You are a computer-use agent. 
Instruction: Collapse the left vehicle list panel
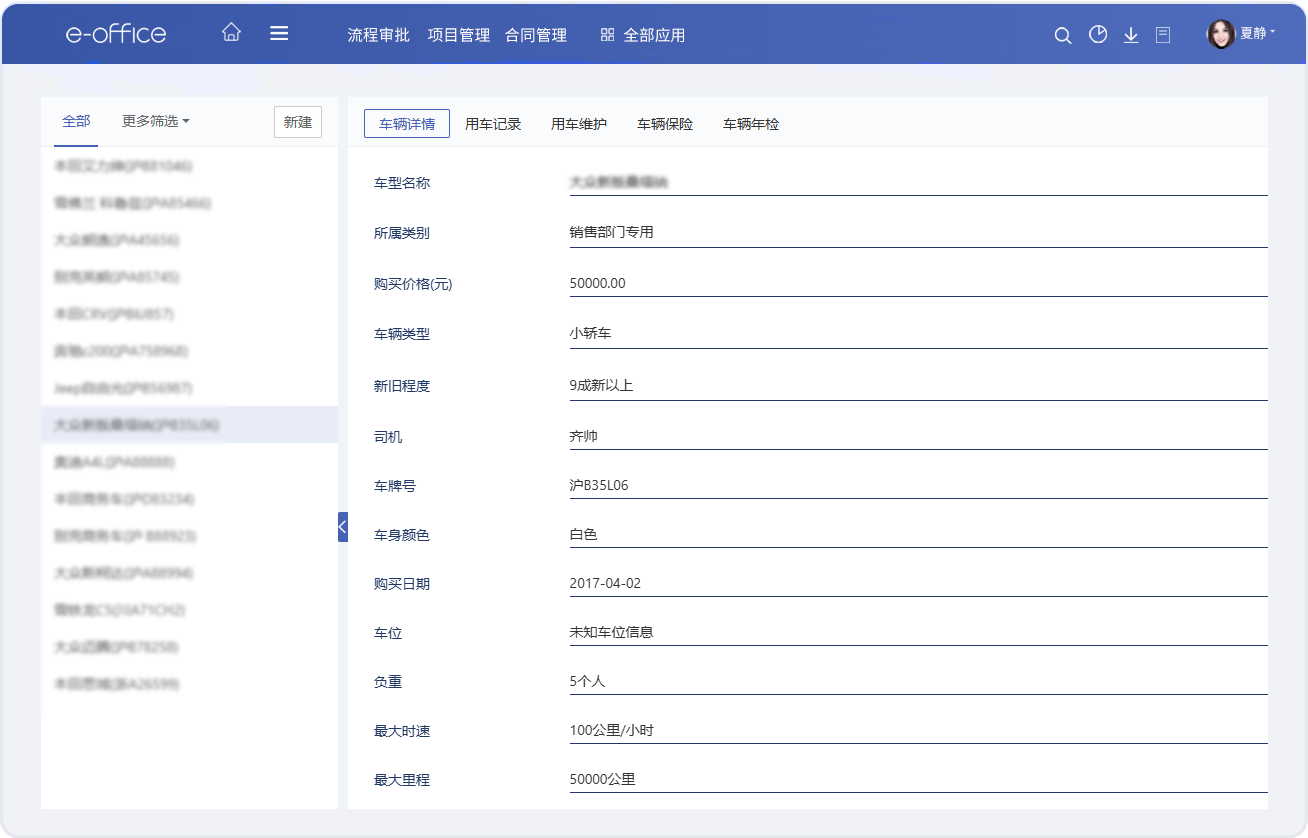pos(342,526)
